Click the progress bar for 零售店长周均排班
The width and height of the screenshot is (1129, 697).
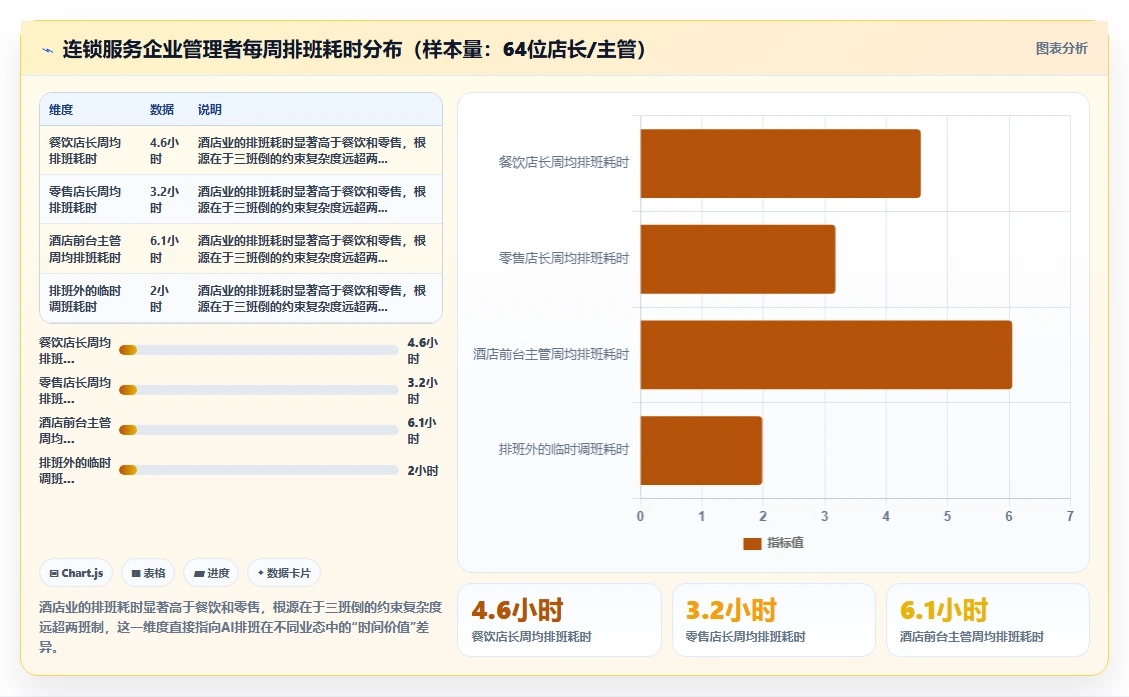(258, 390)
